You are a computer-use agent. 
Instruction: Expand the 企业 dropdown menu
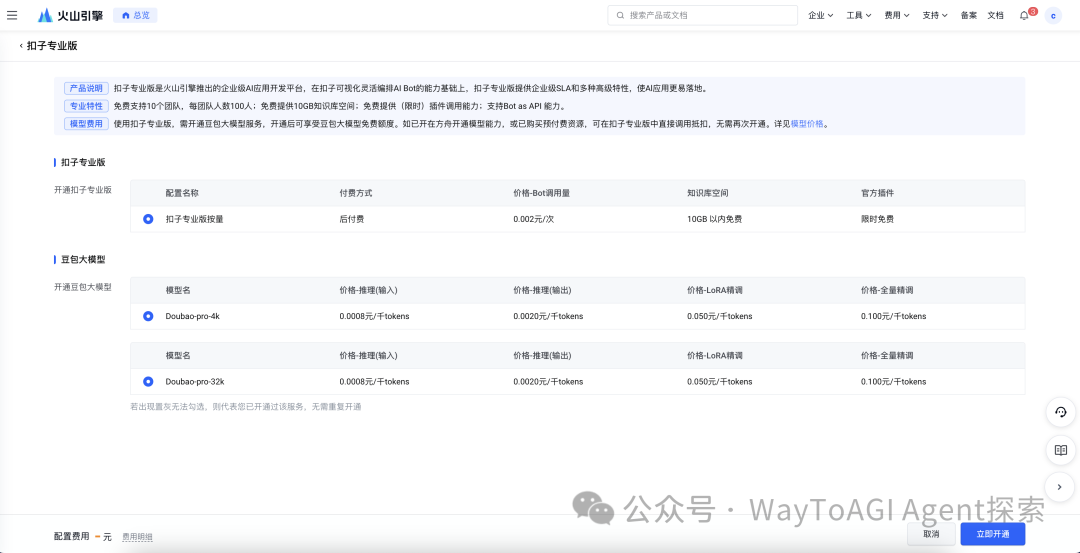[x=820, y=15]
